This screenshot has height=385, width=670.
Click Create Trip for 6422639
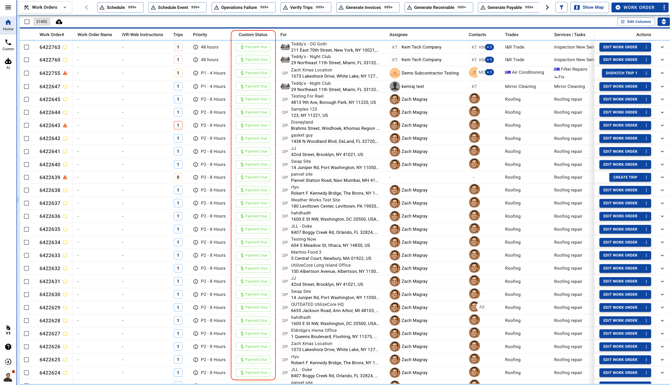pos(625,177)
